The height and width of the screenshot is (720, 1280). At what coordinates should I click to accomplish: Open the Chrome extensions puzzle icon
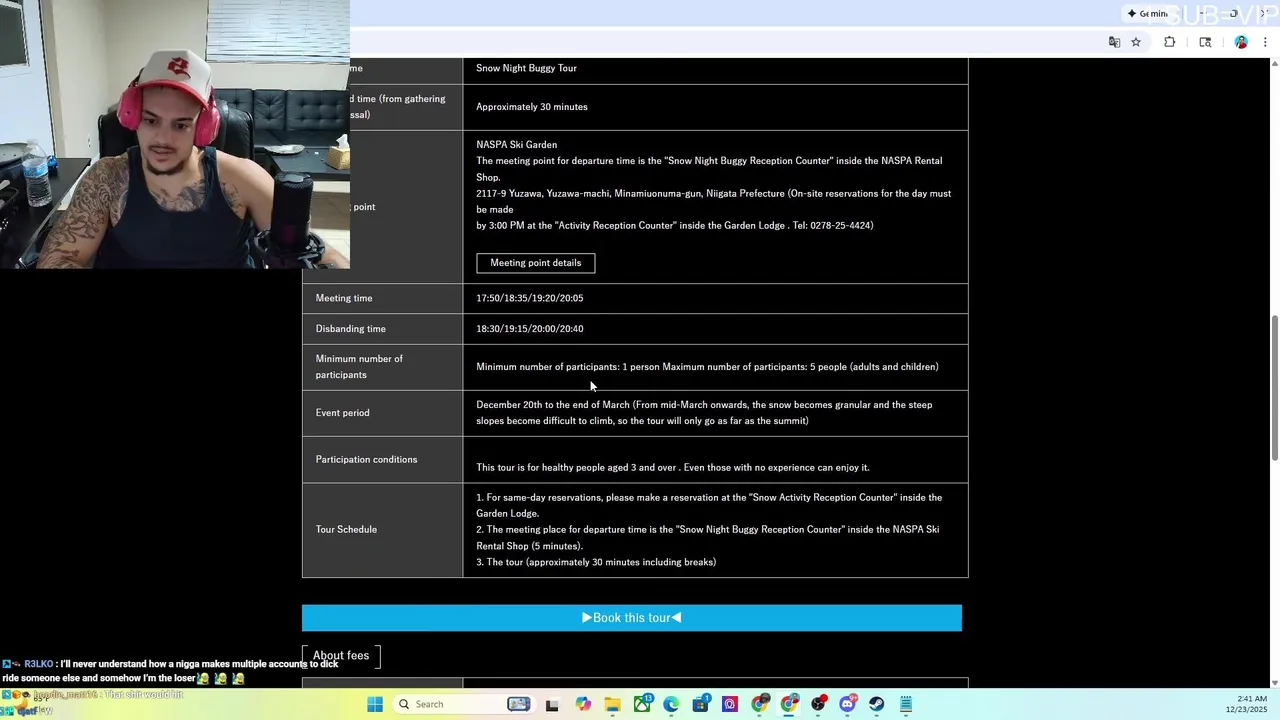pyautogui.click(x=1169, y=42)
